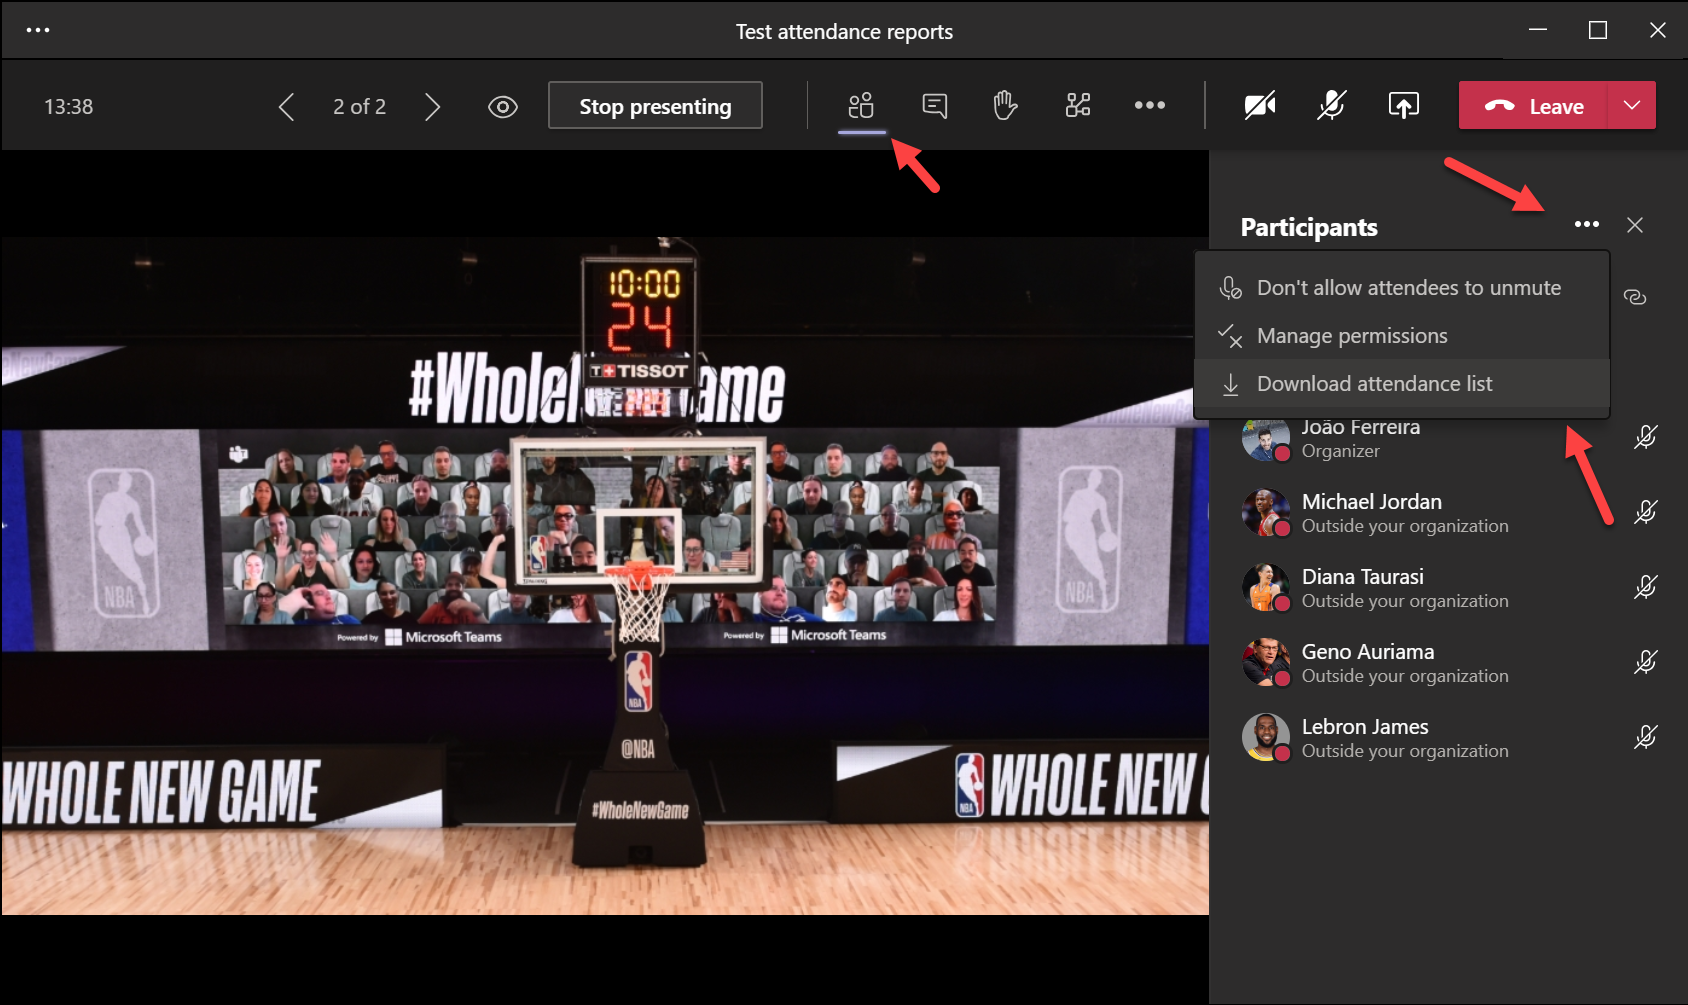Expand the Leave options dropdown arrow
1688x1005 pixels.
tap(1631, 106)
